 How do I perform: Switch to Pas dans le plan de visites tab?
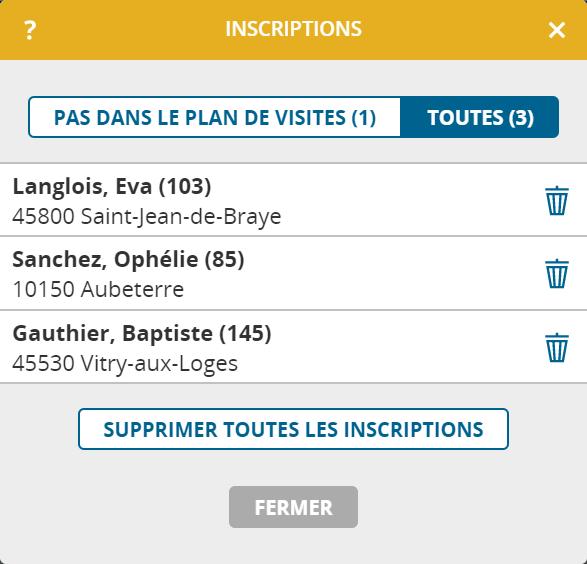point(215,117)
